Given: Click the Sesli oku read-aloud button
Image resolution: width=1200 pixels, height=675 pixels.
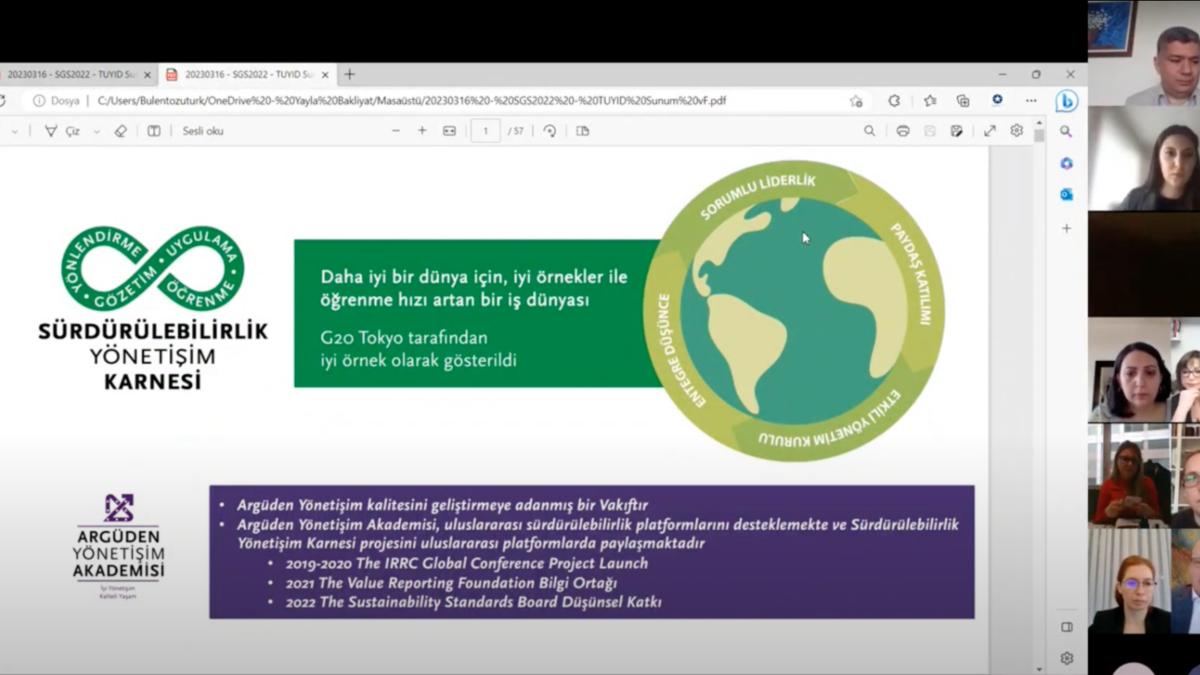Looking at the screenshot, I should (203, 131).
